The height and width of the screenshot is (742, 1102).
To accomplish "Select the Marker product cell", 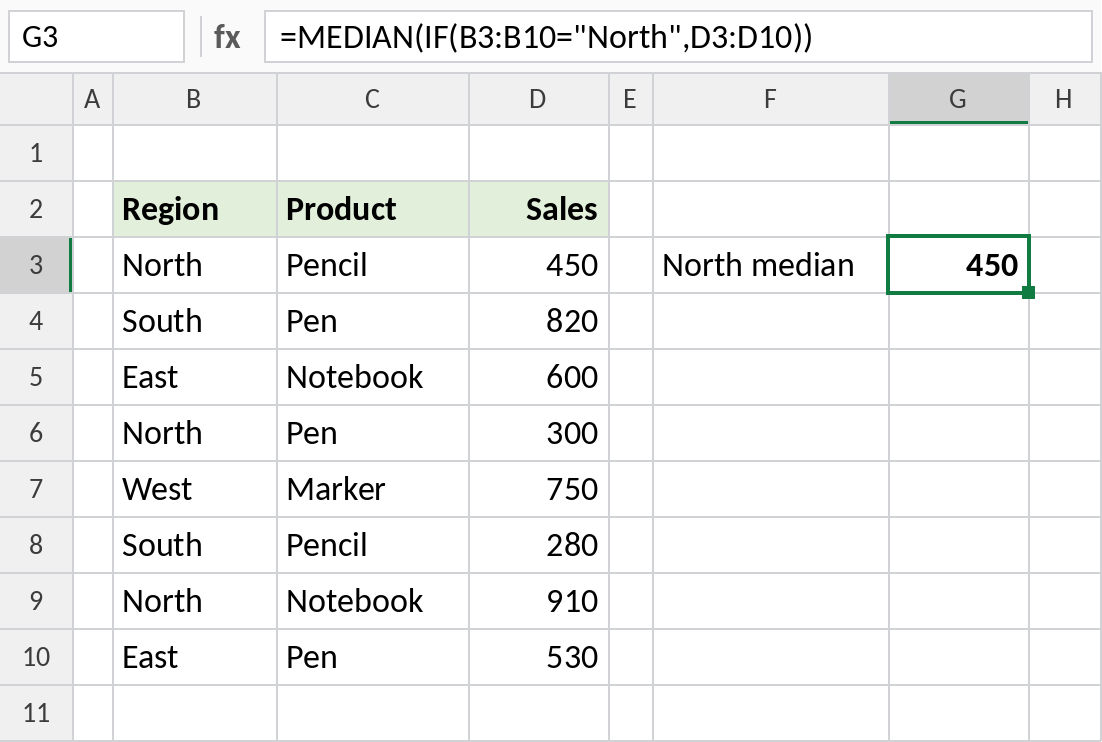I will click(372, 489).
